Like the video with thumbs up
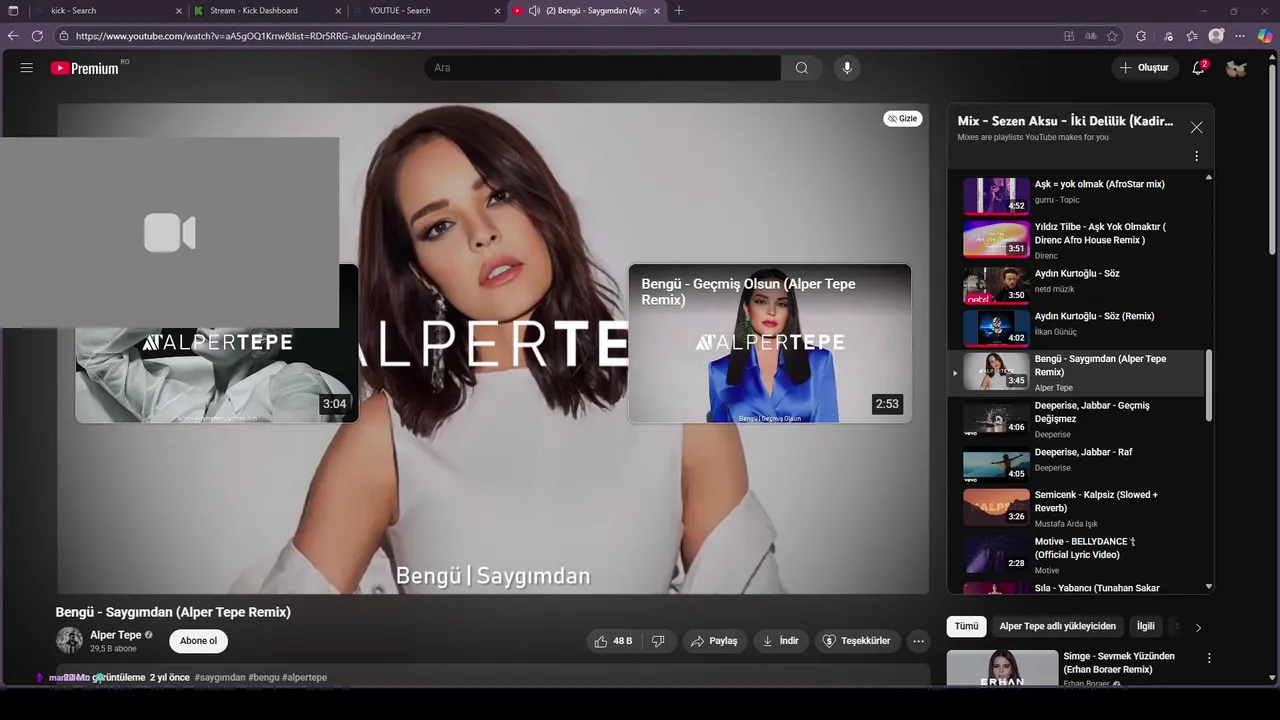Screen dimensions: 1280x720 coord(614,641)
